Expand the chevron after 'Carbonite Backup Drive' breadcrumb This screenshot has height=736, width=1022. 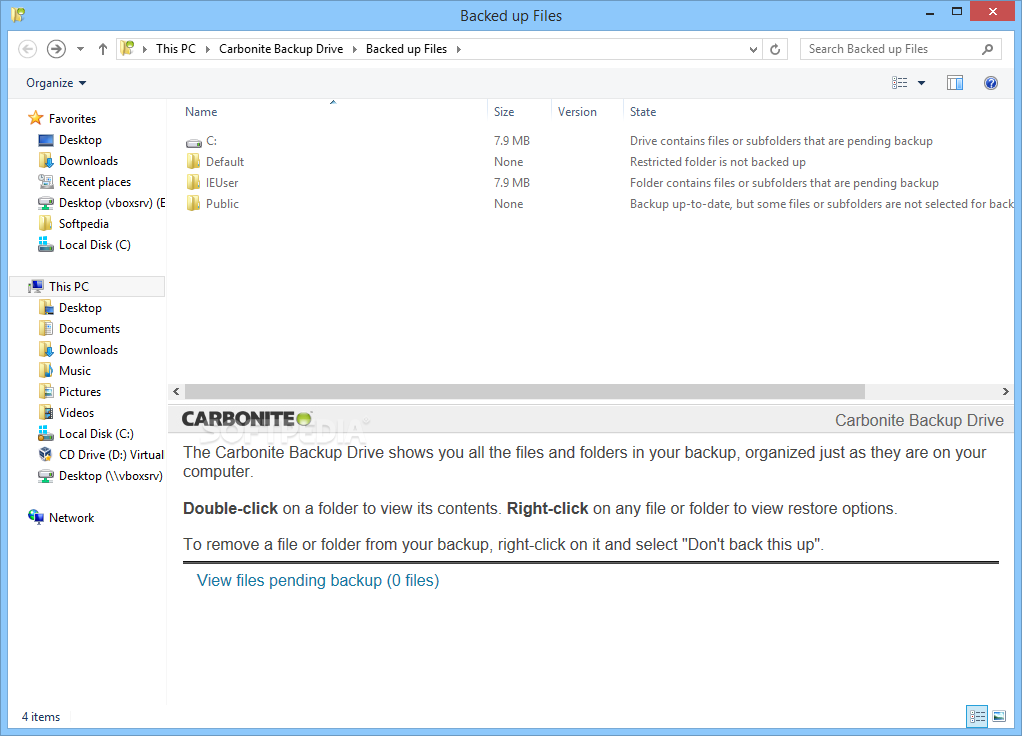[355, 49]
